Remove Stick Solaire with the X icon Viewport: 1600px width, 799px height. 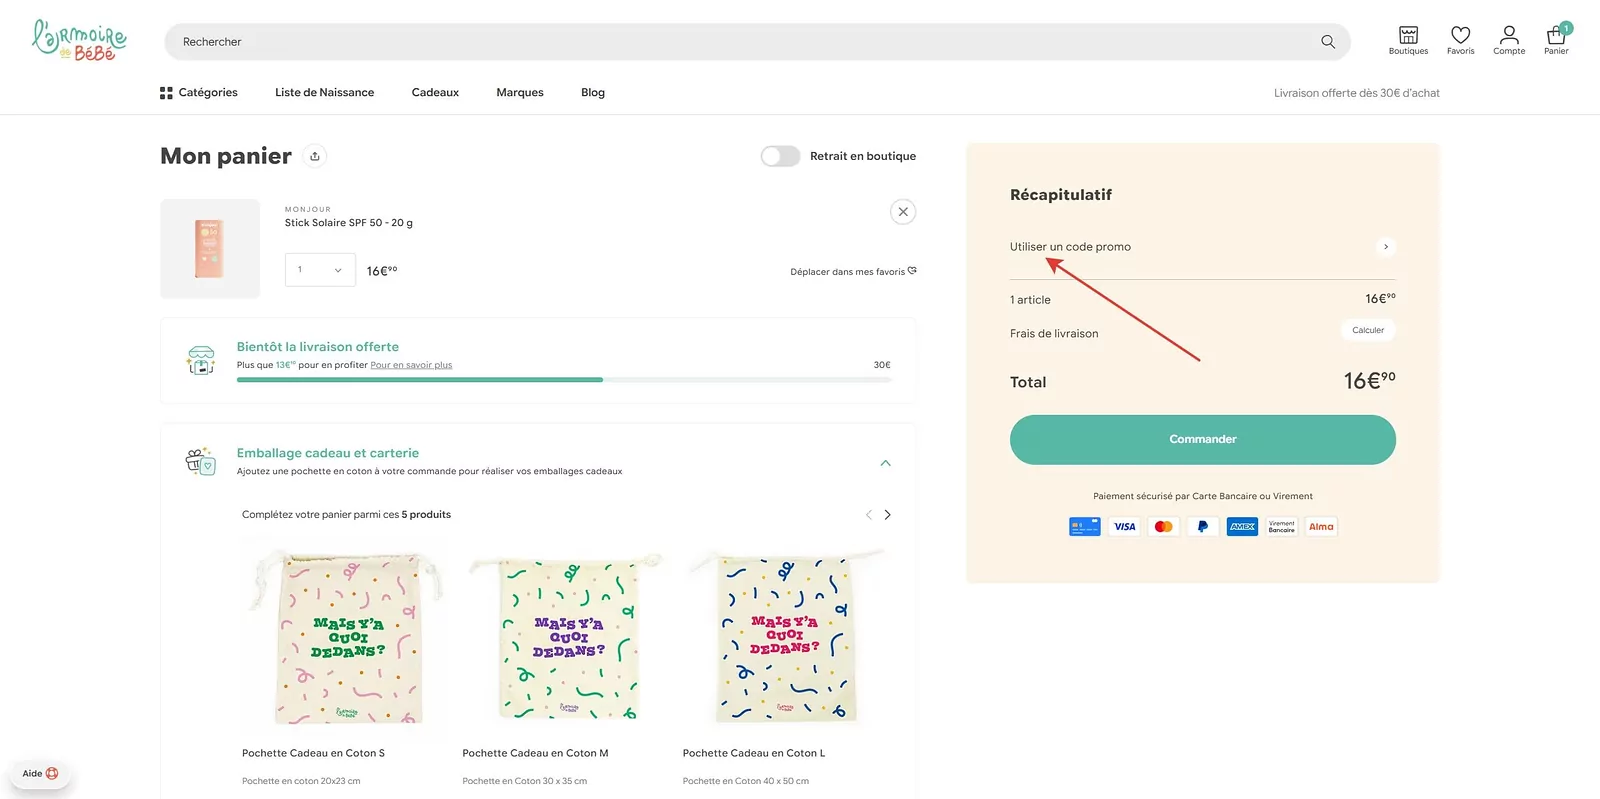[x=903, y=212]
